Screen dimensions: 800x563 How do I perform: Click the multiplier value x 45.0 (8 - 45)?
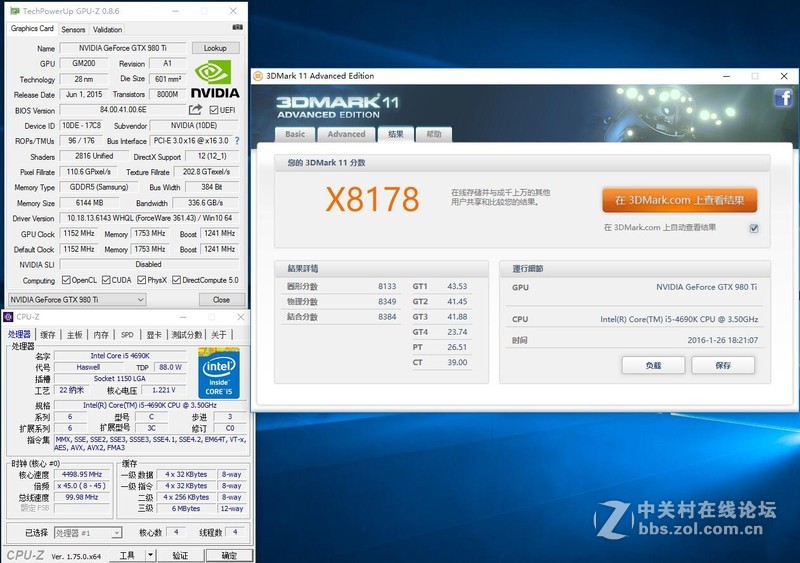[x=82, y=486]
